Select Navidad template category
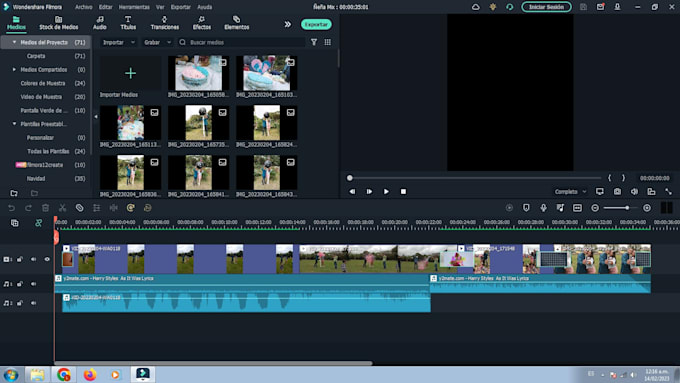Screen dimensions: 680x383 (x=36, y=178)
